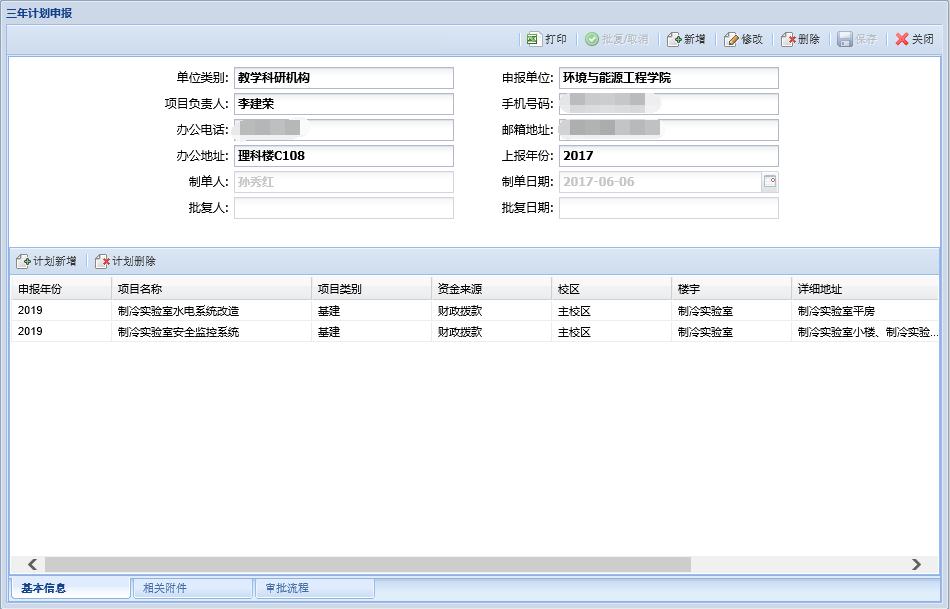950x609 pixels.
Task: Select the 制冷实验室水电系统改造 project row
Action: 178,311
